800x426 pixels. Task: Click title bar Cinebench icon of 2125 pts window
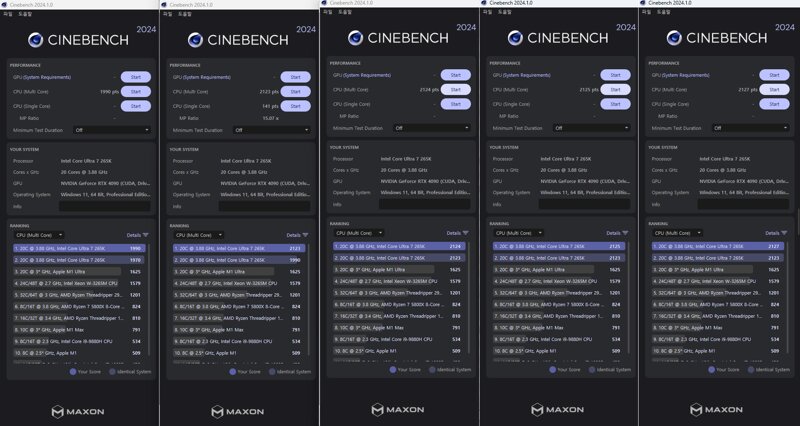pyautogui.click(x=484, y=3)
